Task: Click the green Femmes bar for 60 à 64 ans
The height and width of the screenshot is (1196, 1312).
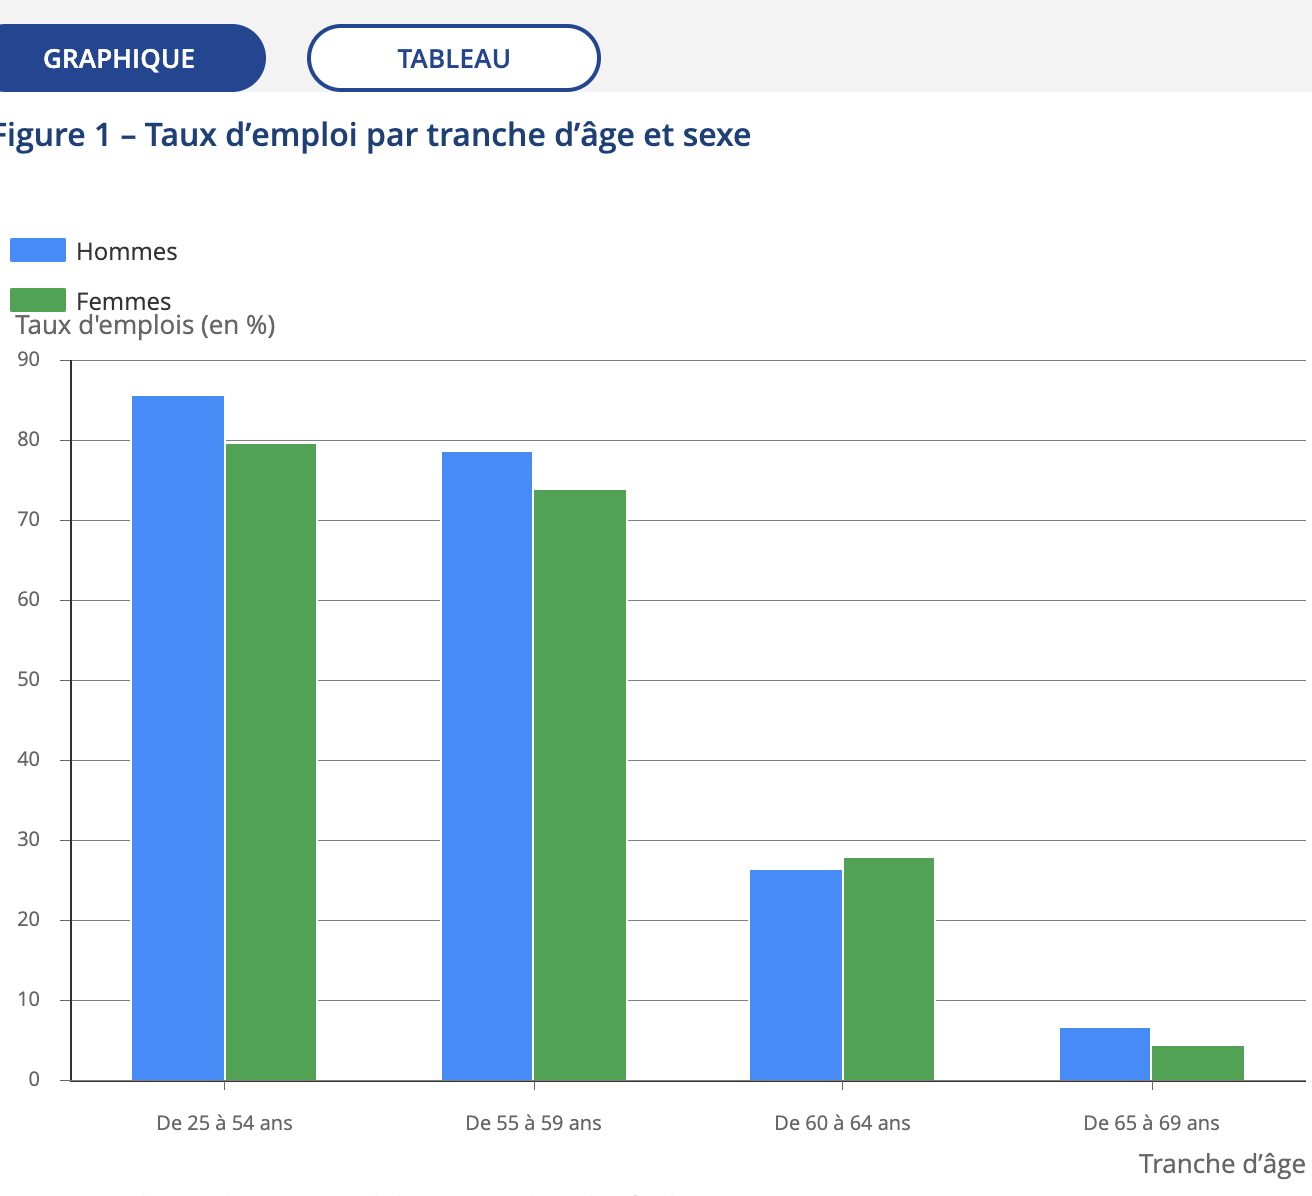Action: pos(889,969)
